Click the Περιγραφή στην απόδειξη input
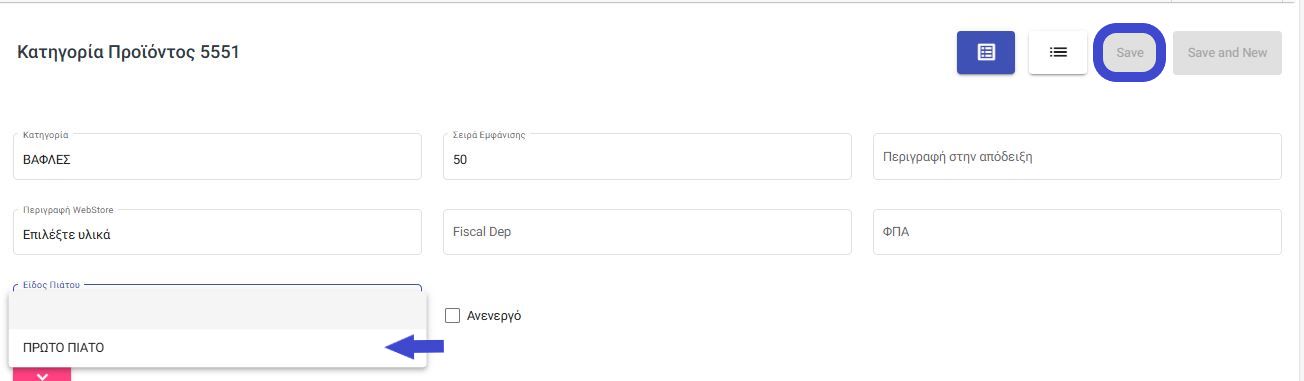The image size is (1304, 381). (1077, 157)
